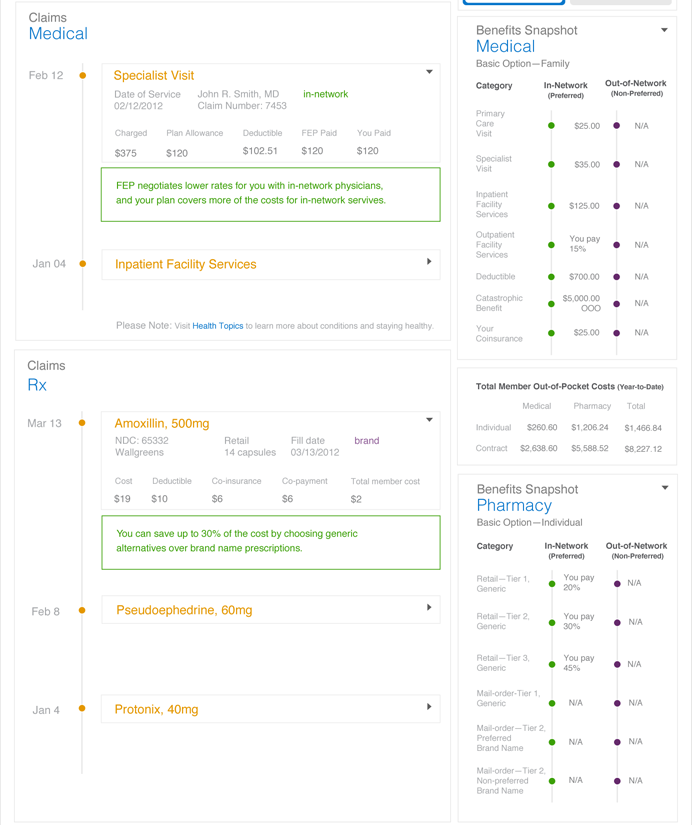Viewport: 692px width, 825px height.
Task: Click purple dot for Retail—Tier 2, Generic
Action: (617, 622)
